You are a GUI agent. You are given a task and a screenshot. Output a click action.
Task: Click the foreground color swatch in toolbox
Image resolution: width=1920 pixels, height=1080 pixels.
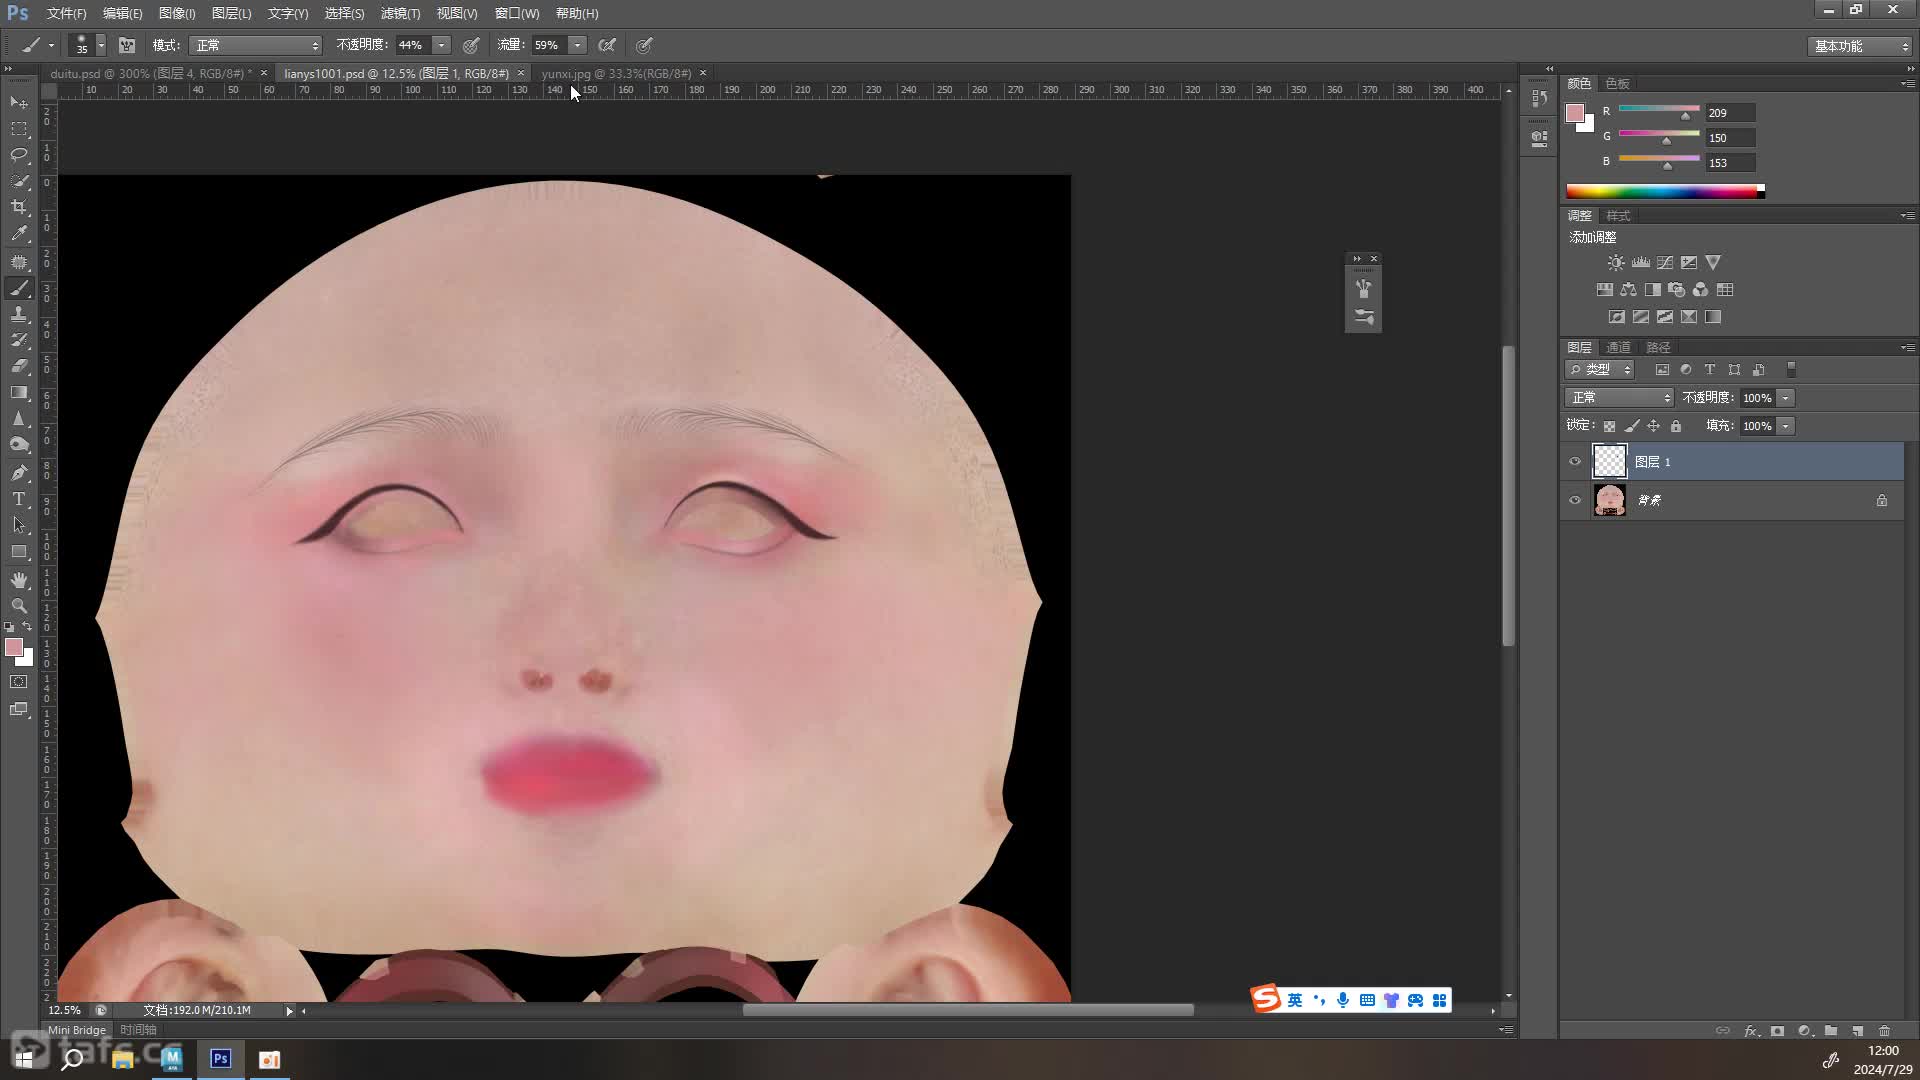(x=14, y=647)
